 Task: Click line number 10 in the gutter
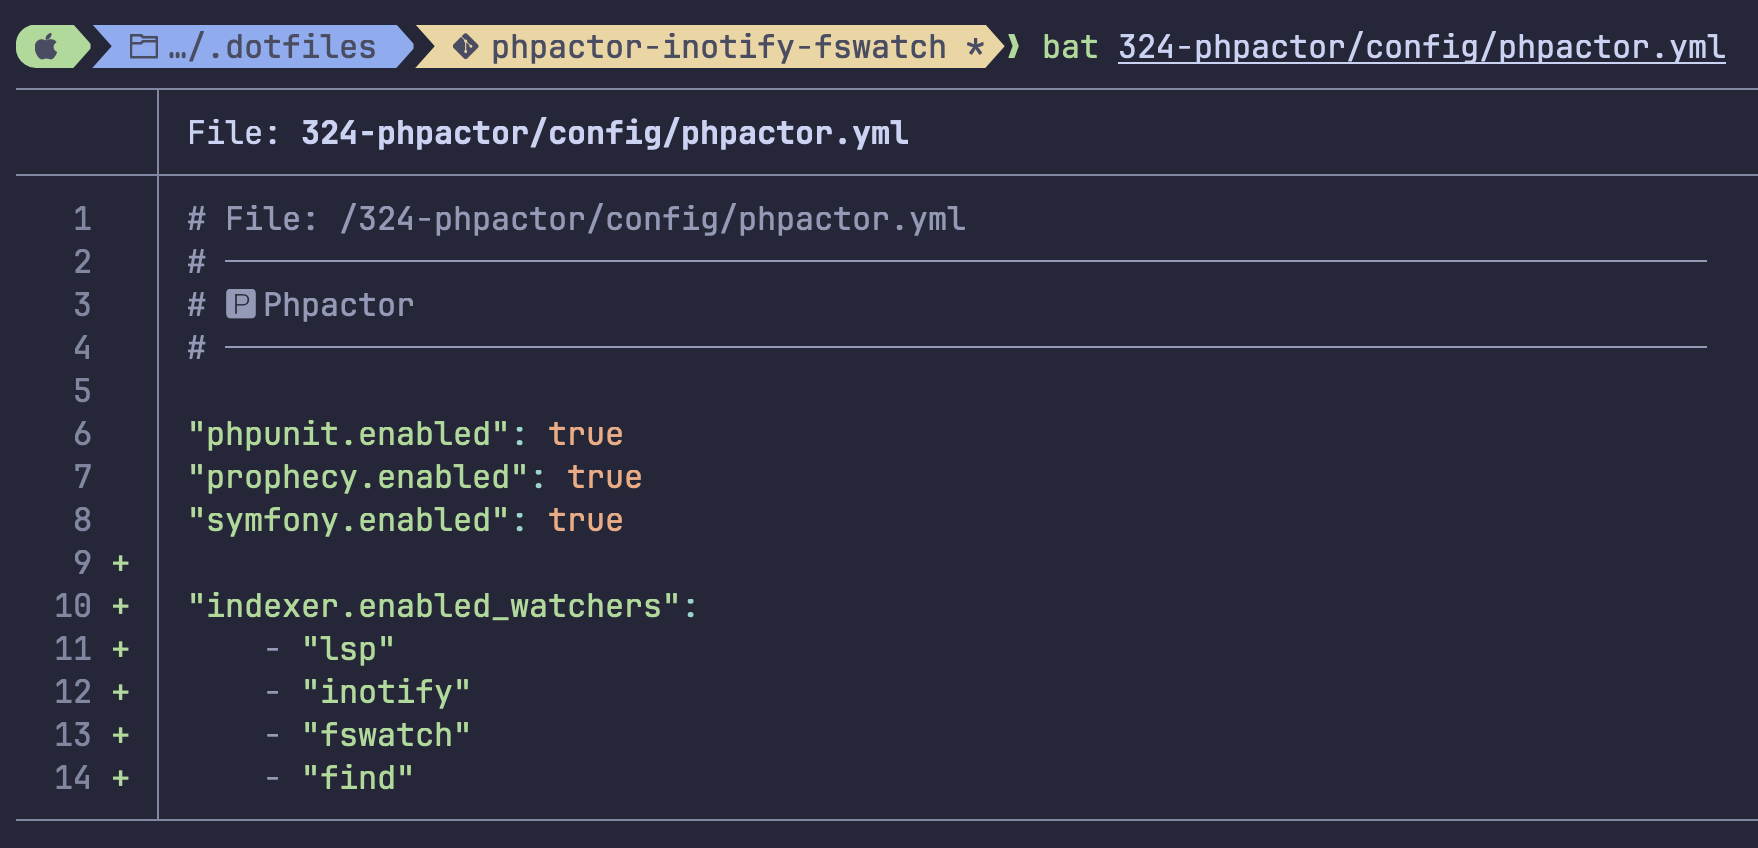(73, 606)
